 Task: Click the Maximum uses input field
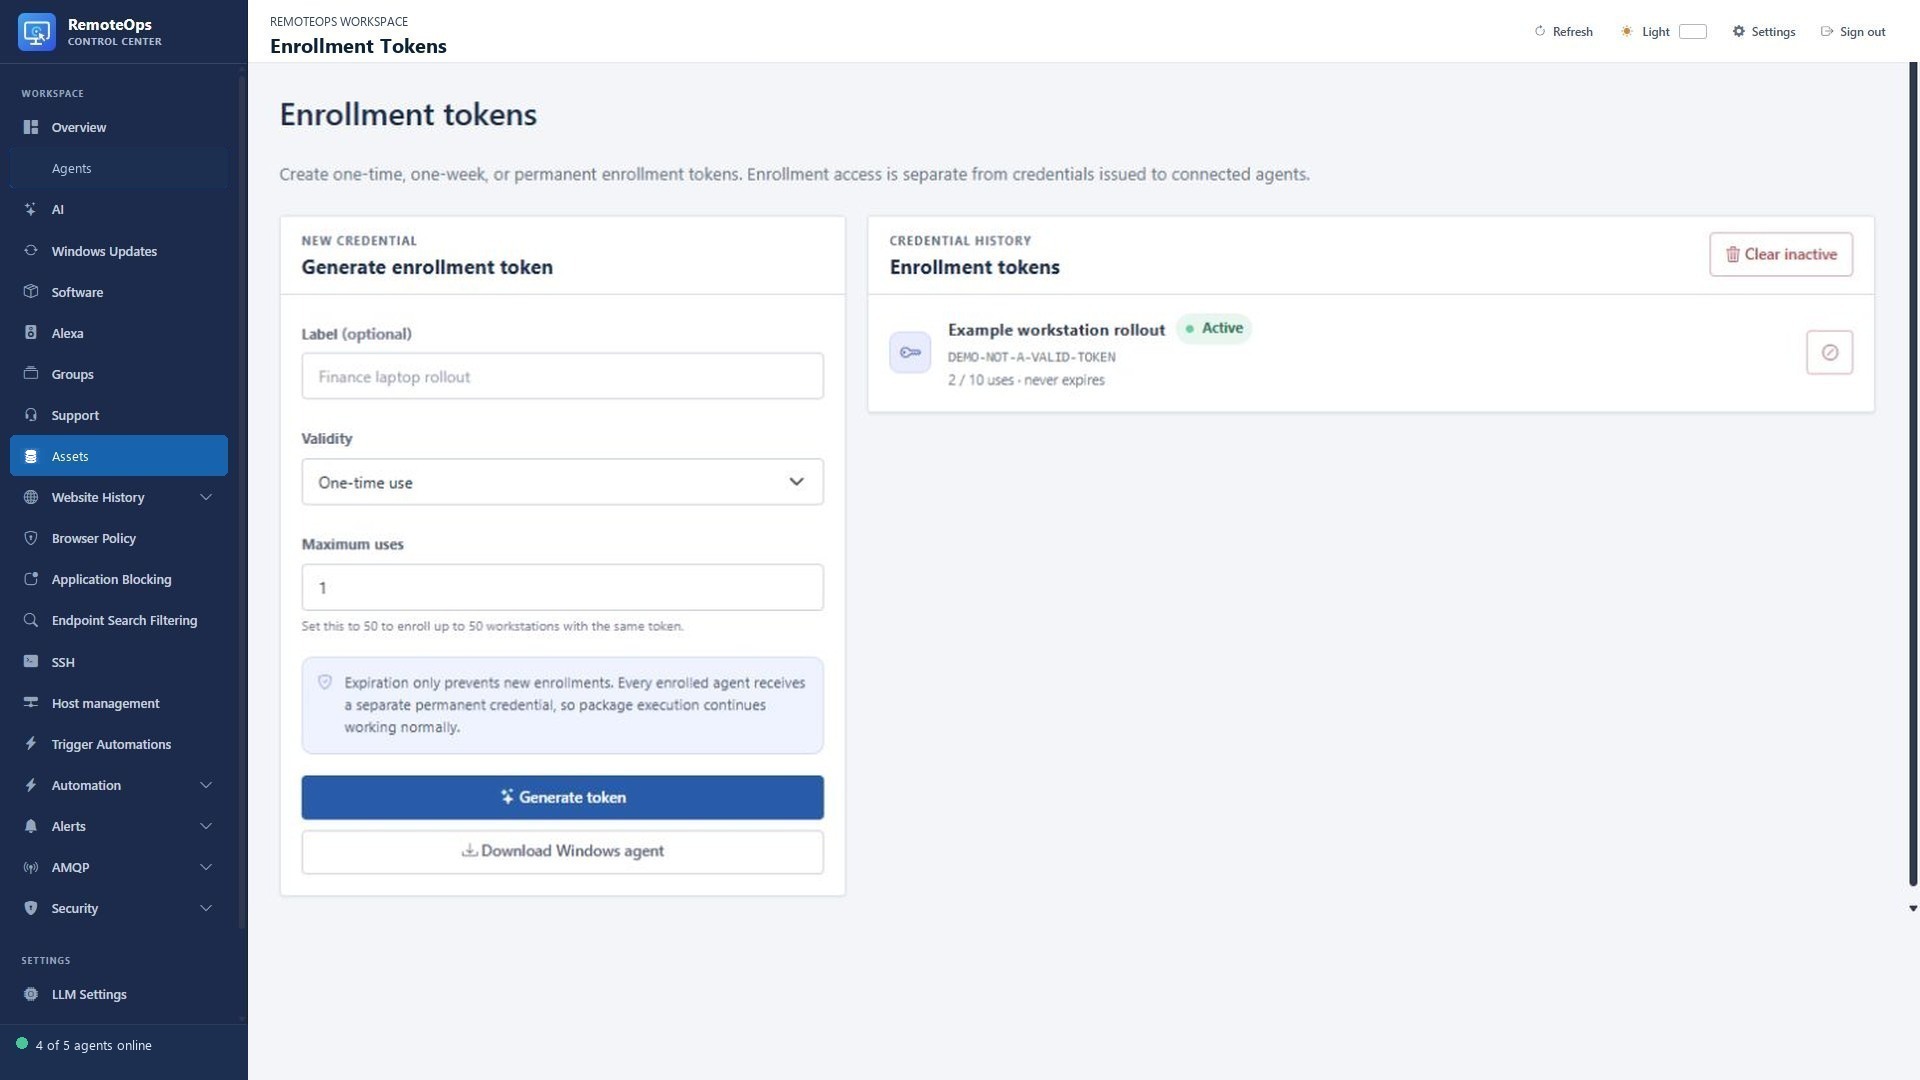click(x=562, y=587)
